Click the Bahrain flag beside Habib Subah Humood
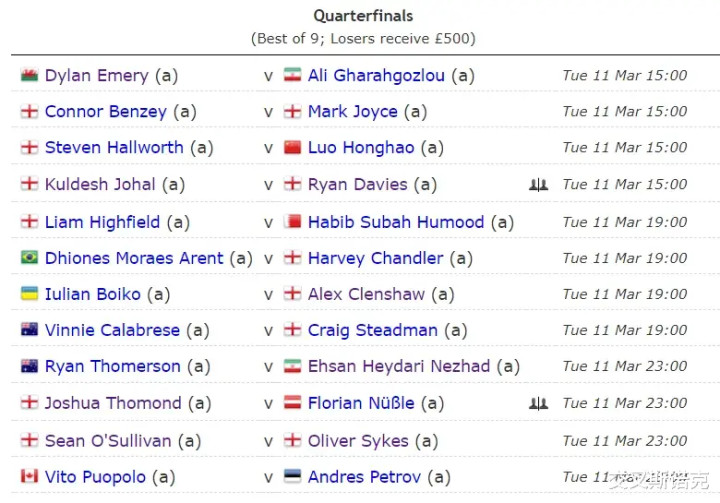 292,222
